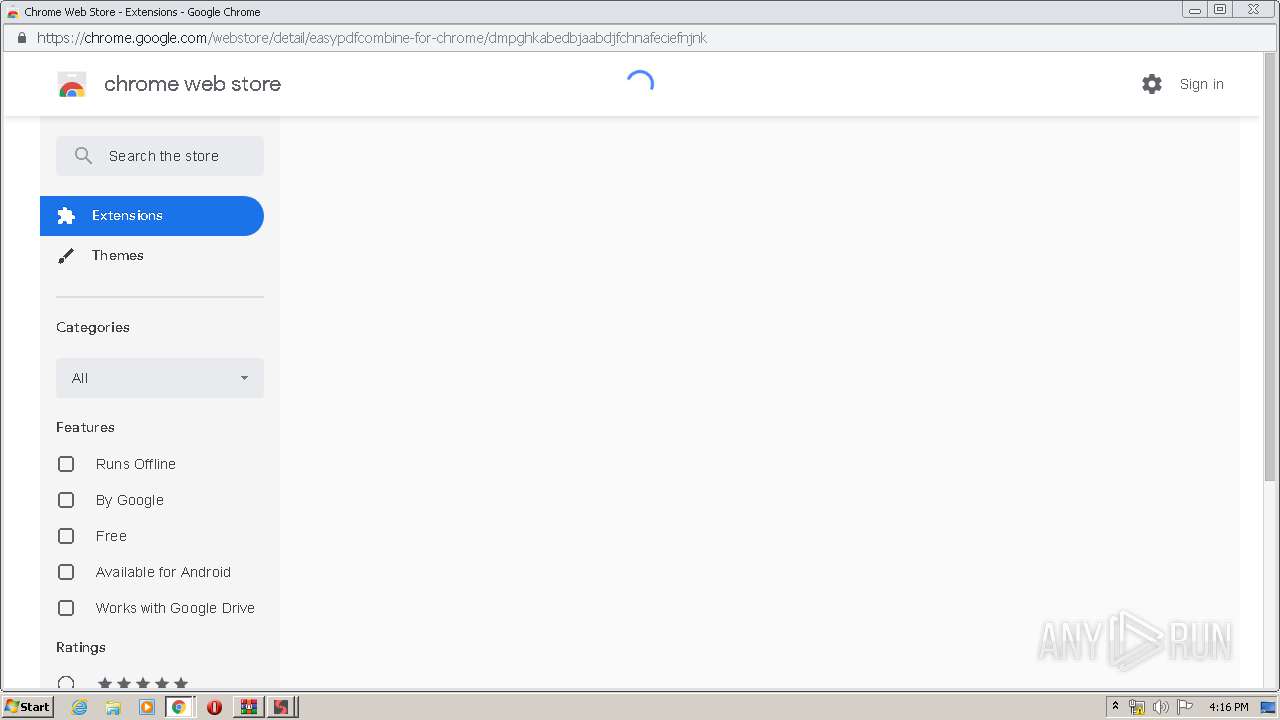
Task: Click the Chrome Web Store logo icon
Action: 72,85
